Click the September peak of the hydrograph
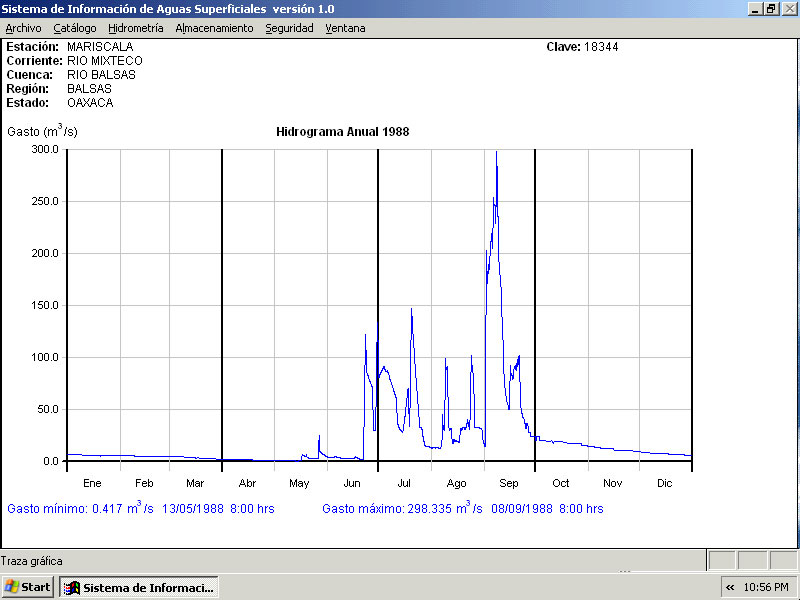Viewport: 800px width, 600px height. tap(496, 154)
